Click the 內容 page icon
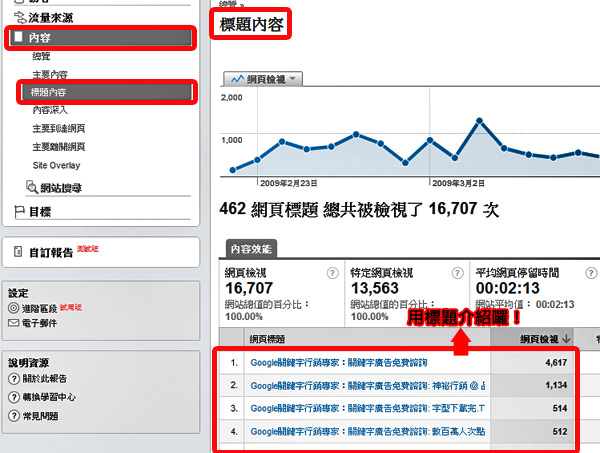 (x=18, y=37)
